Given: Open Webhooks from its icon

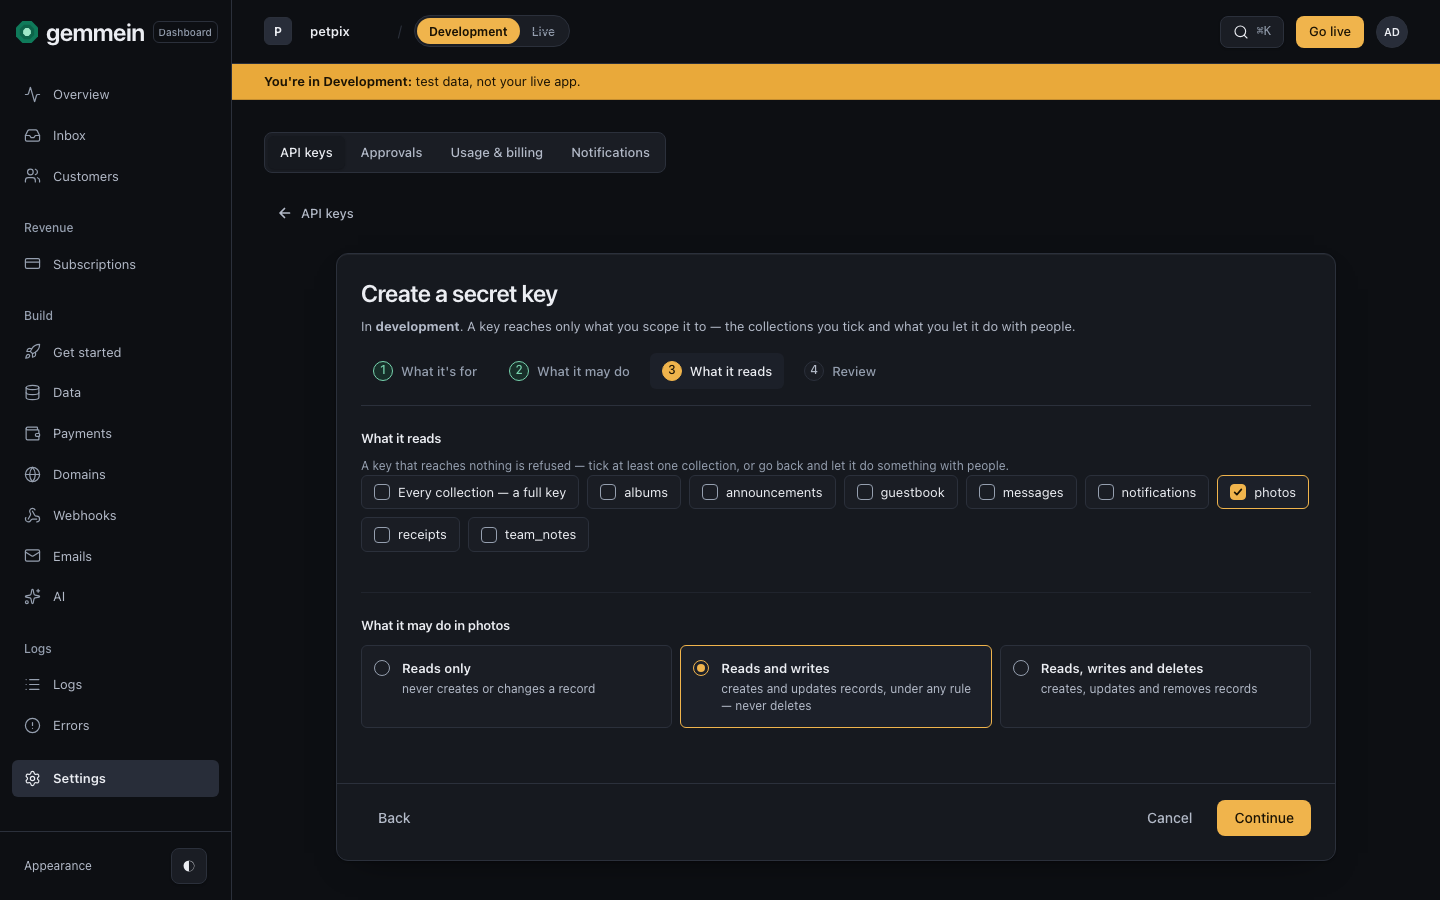Looking at the screenshot, I should 33,515.
